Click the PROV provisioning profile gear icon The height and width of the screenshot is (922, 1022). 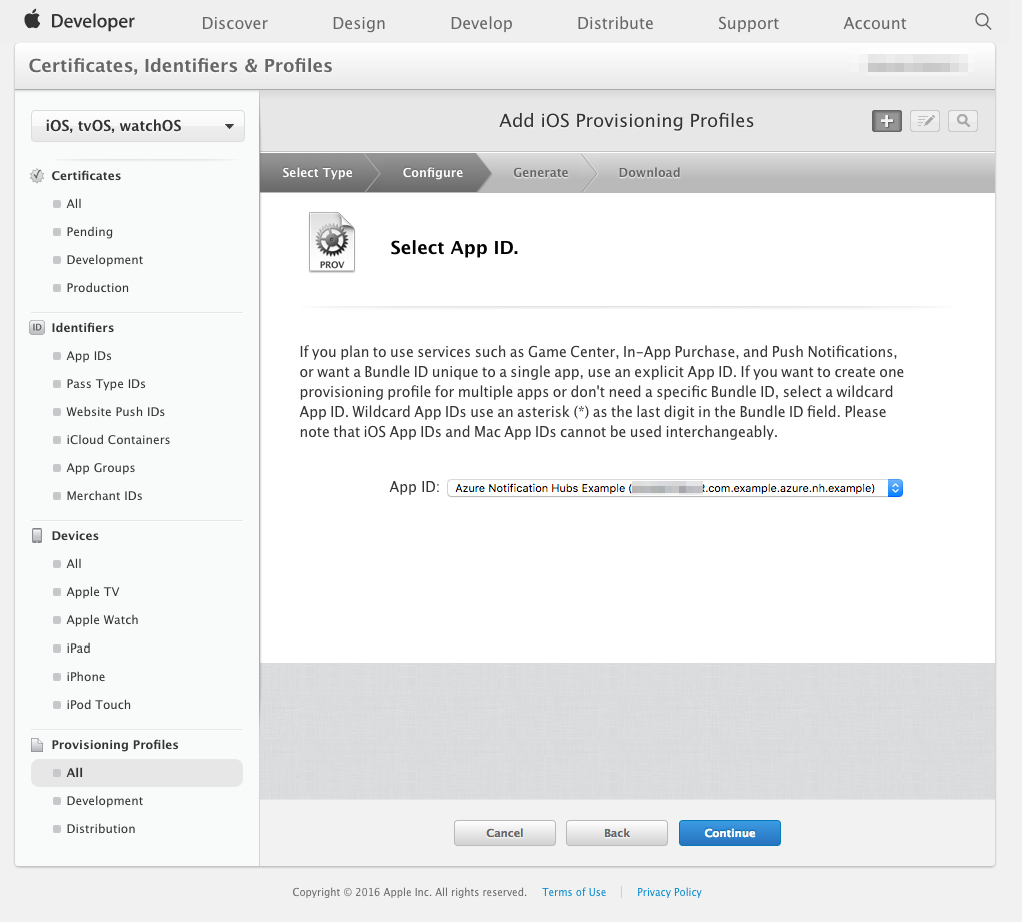click(332, 241)
